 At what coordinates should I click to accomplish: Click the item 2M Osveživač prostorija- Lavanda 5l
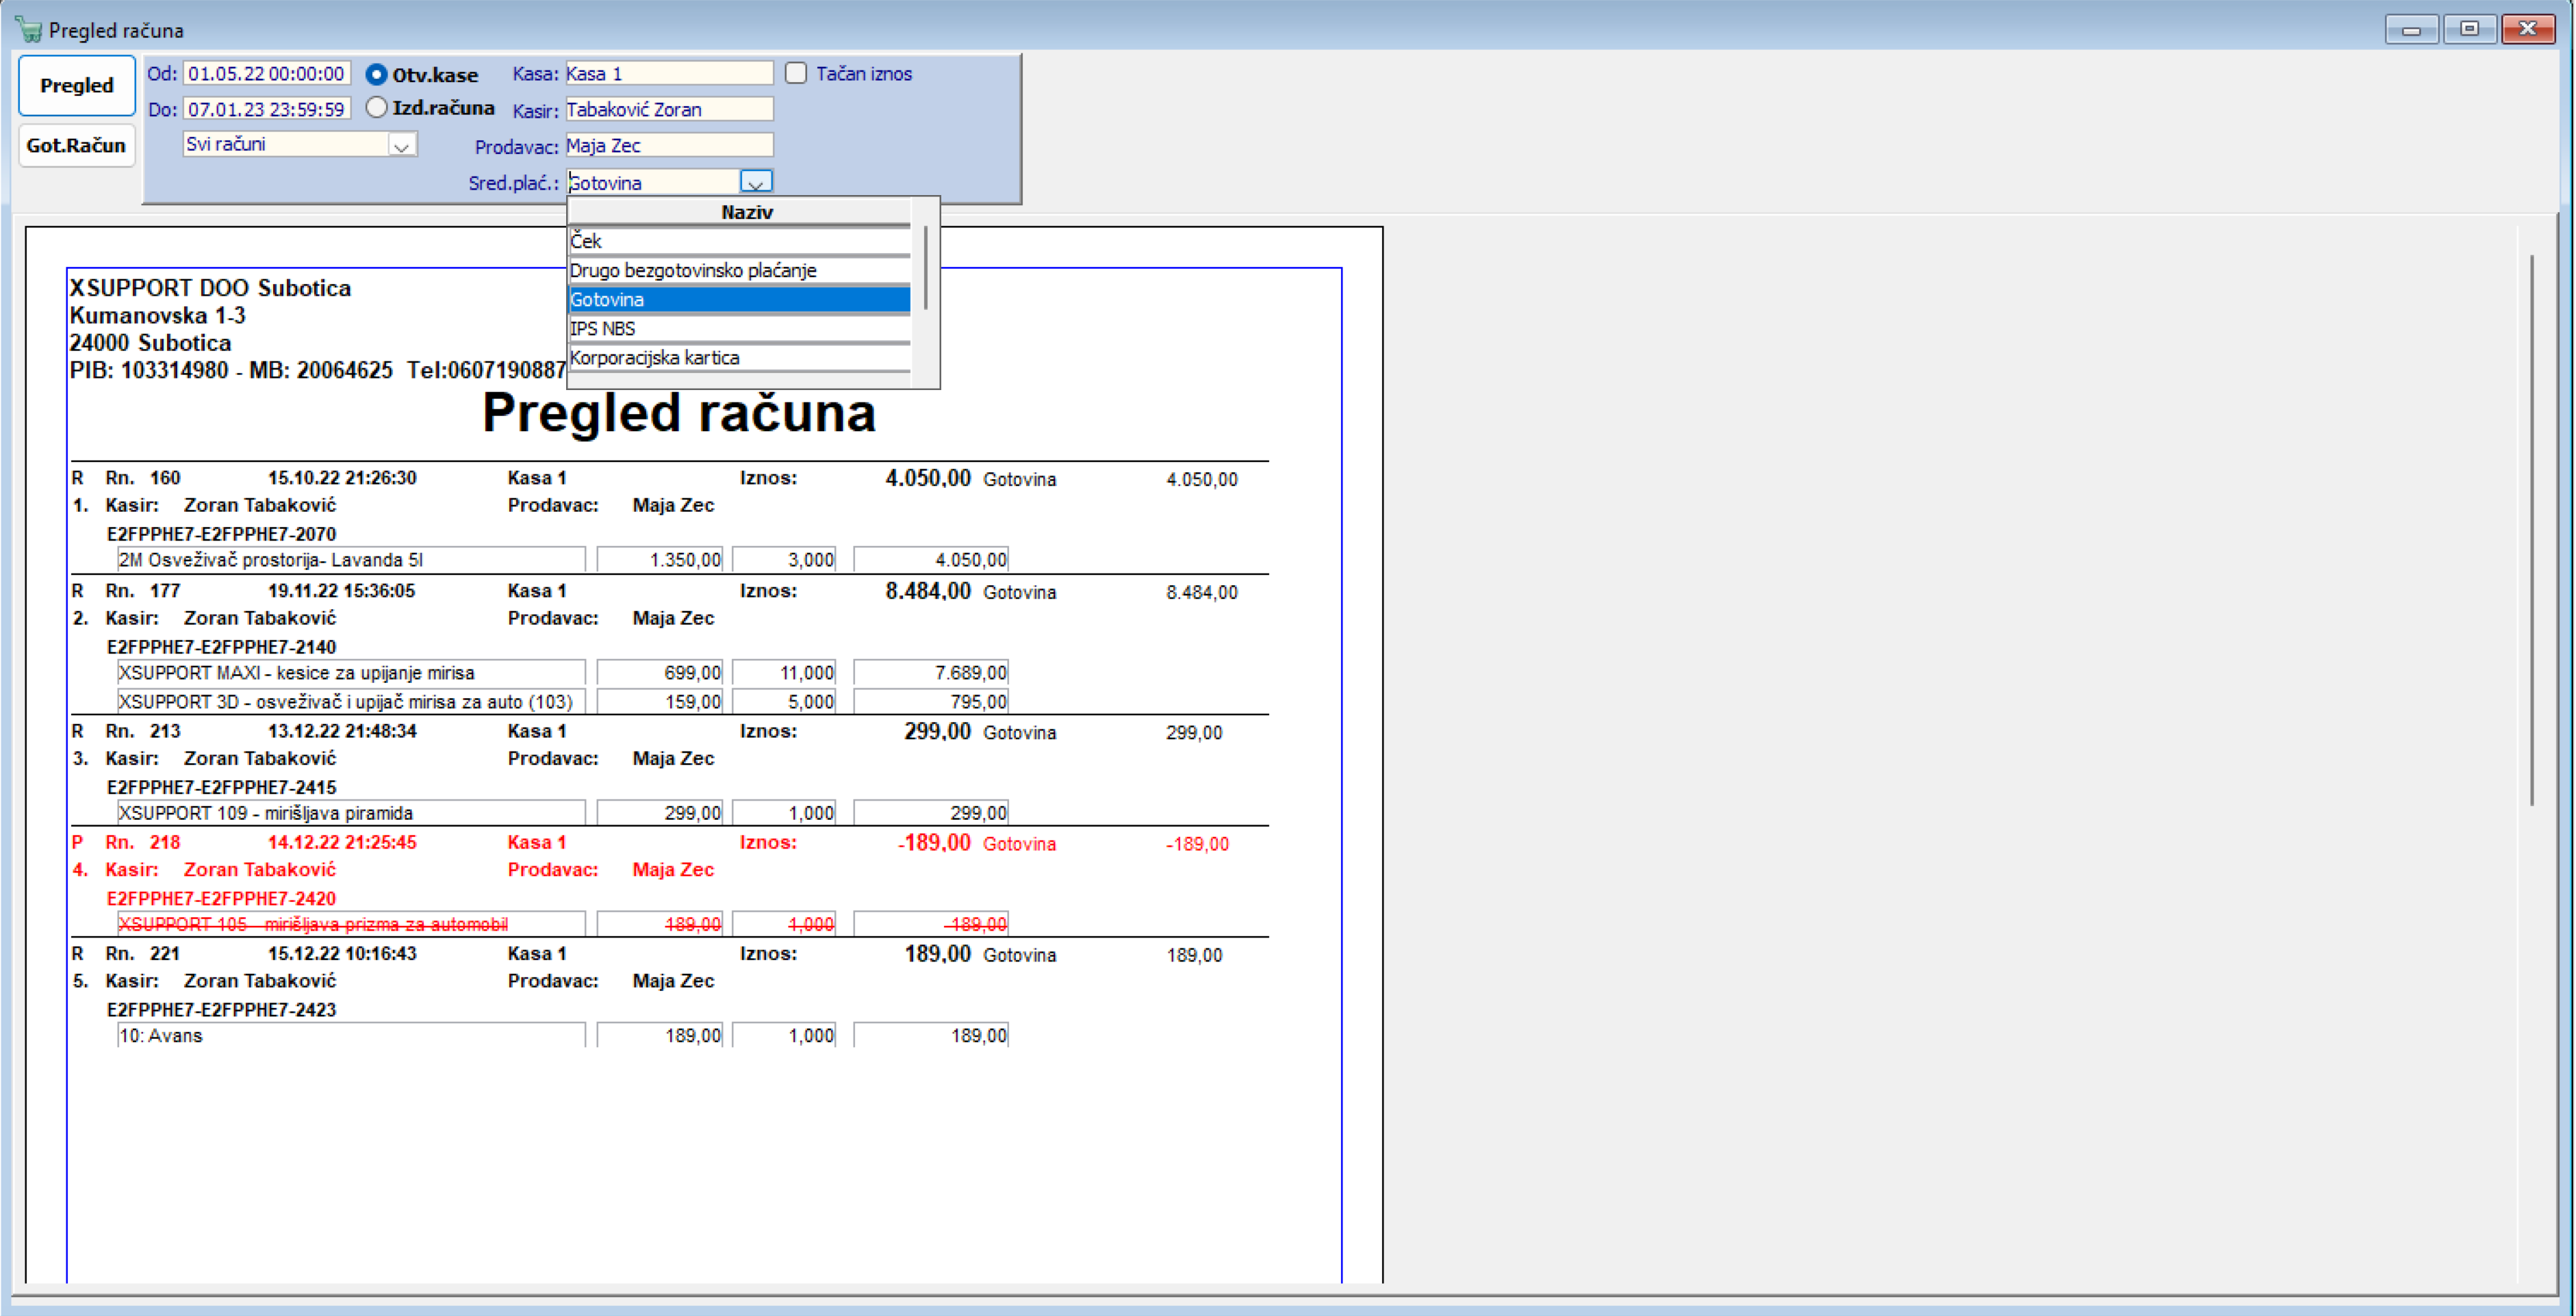click(x=351, y=560)
